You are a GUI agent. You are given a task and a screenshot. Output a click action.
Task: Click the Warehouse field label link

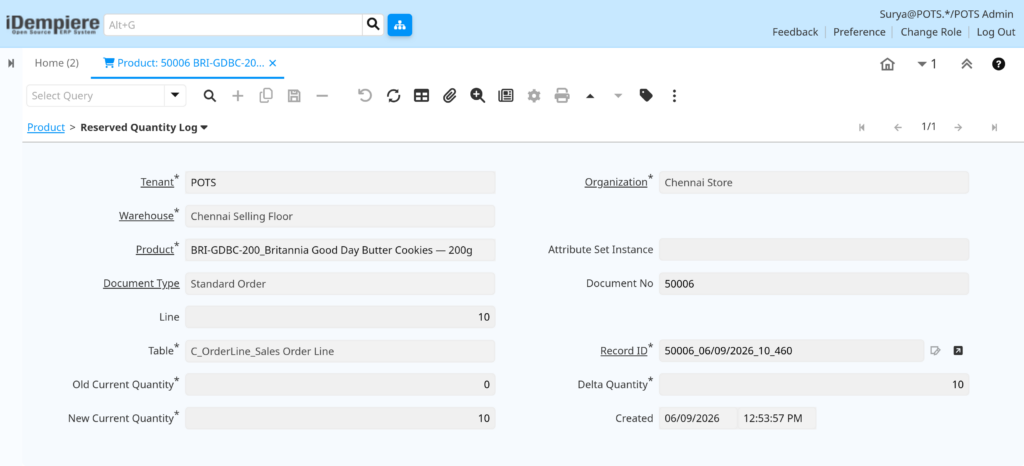146,215
